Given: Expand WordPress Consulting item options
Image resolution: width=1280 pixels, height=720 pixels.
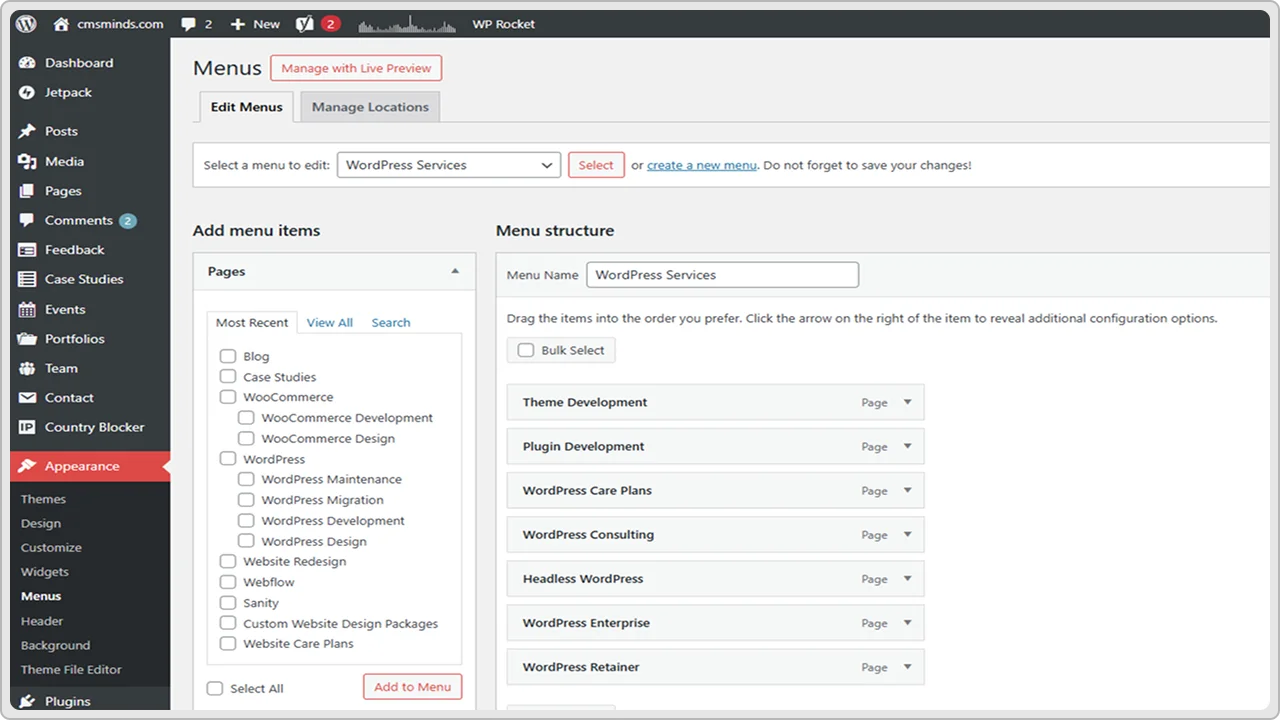Looking at the screenshot, I should (x=908, y=534).
